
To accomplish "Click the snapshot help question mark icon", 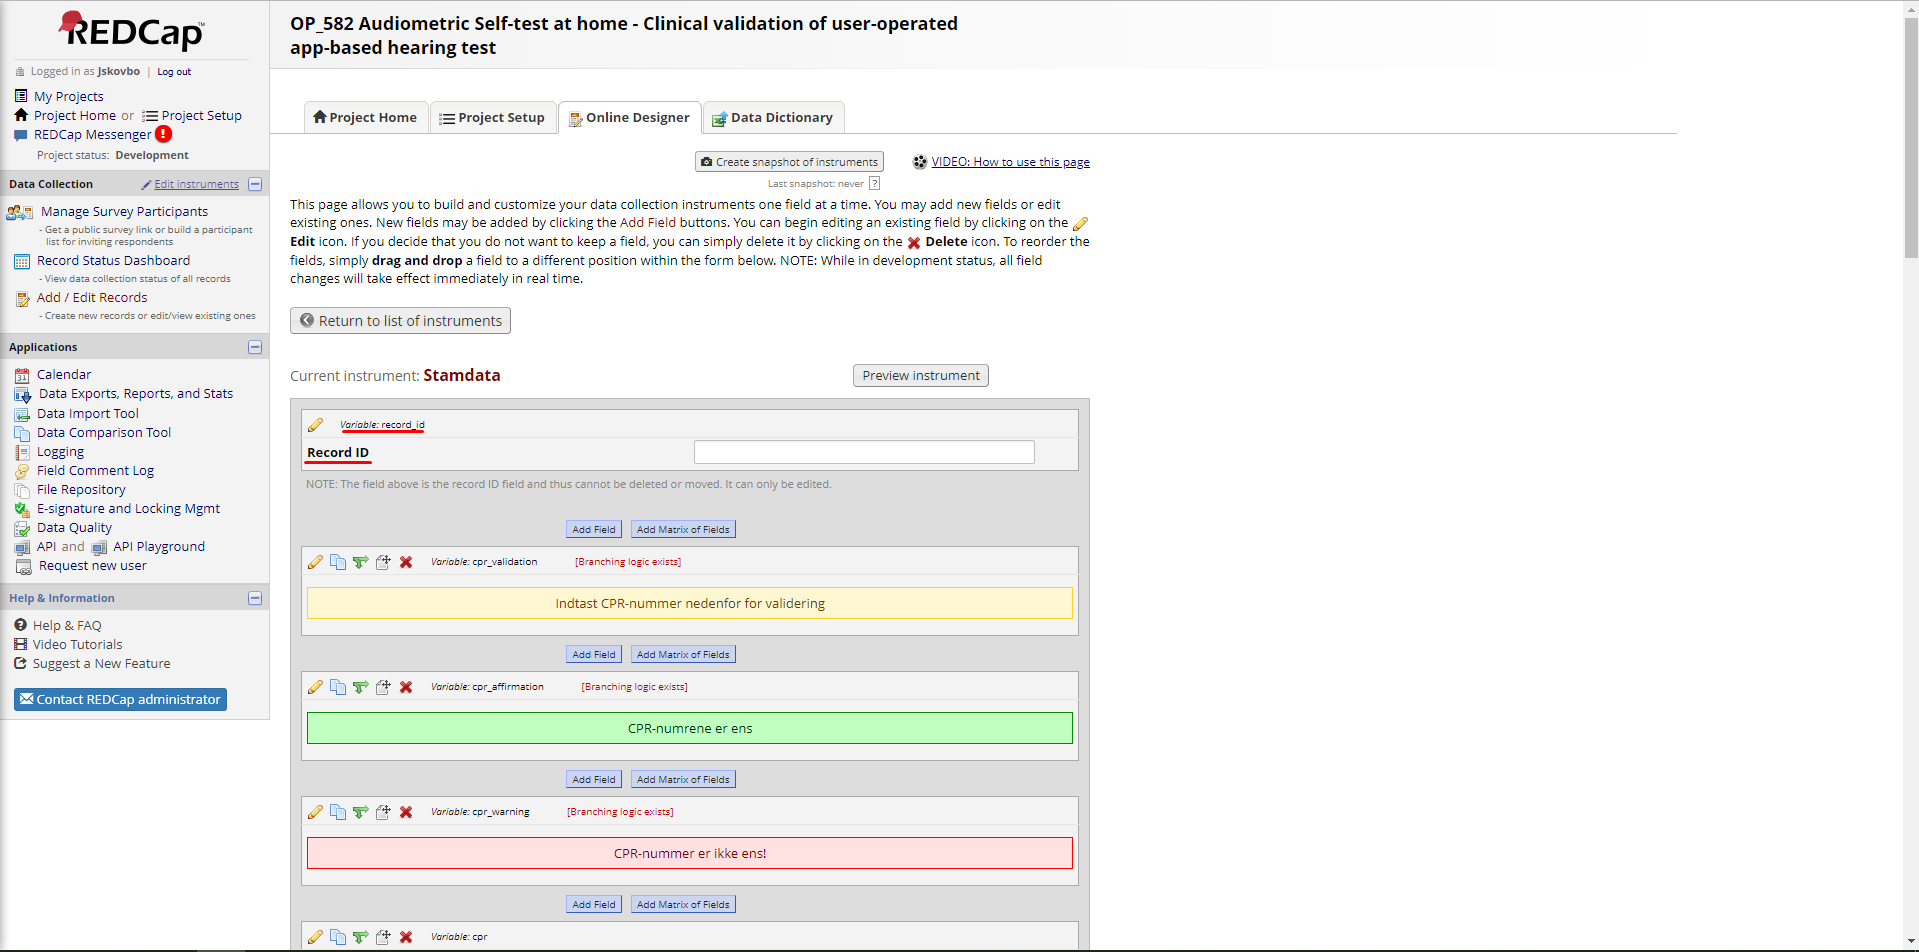I will point(874,183).
